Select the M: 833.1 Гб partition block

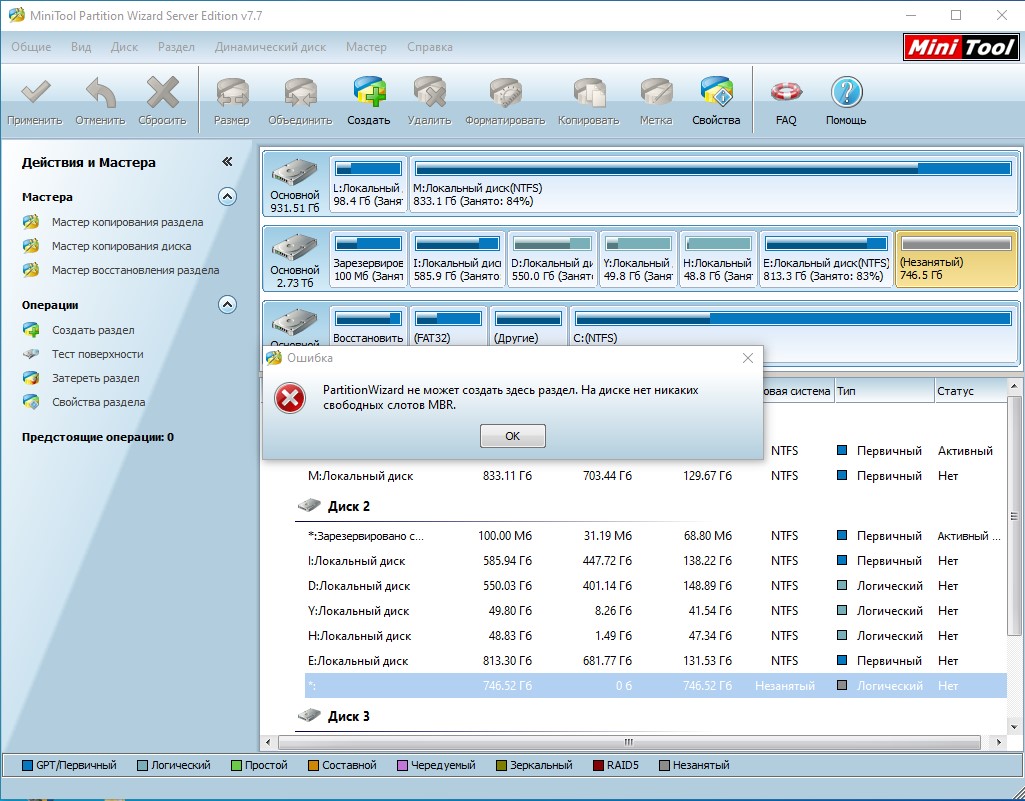click(x=713, y=184)
